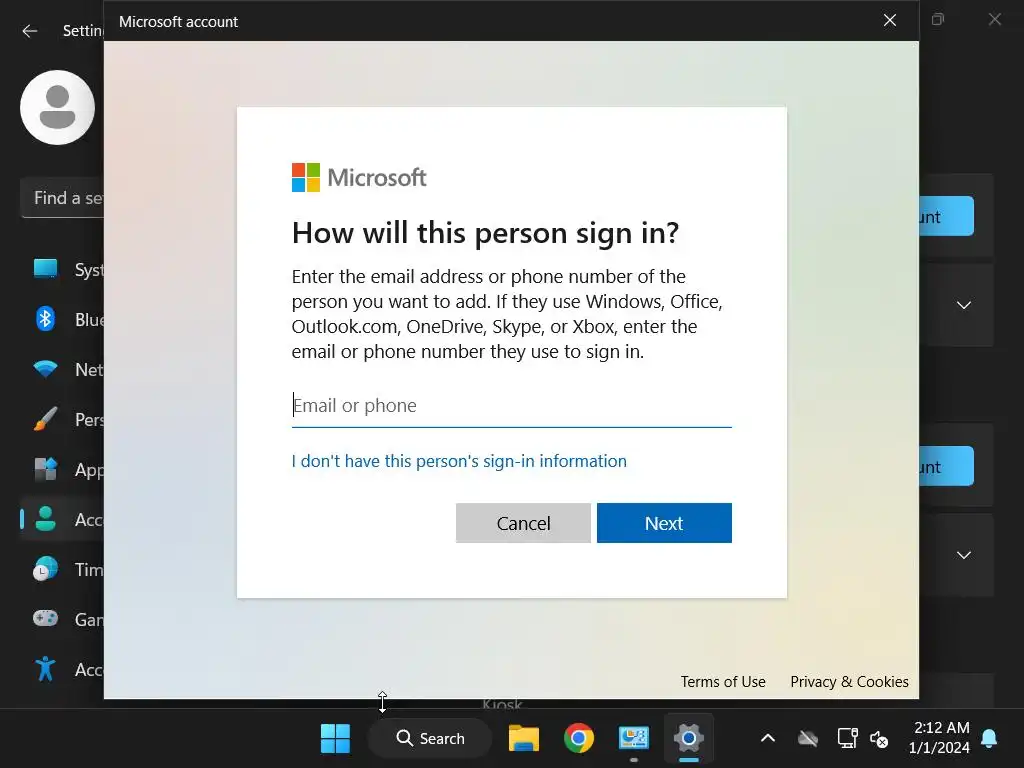Open System settings icon in sidebar
This screenshot has width=1024, height=768.
tap(45, 269)
